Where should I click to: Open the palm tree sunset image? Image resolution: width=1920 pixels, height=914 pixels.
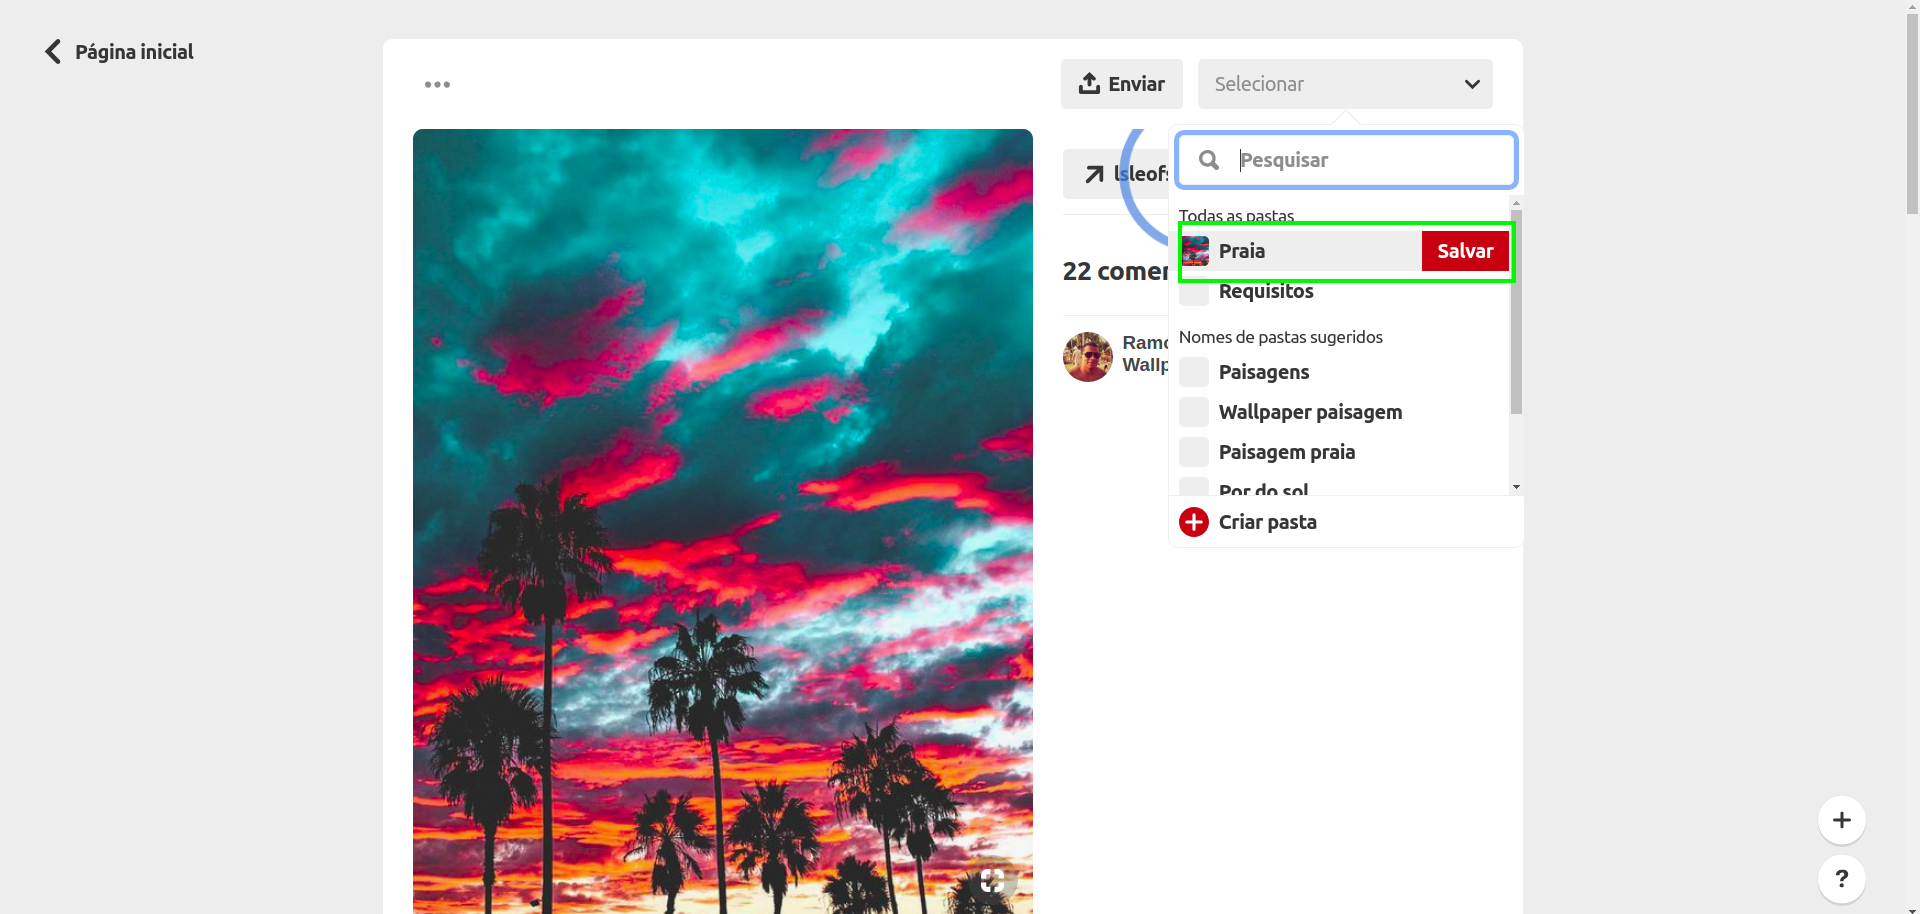pyautogui.click(x=722, y=521)
